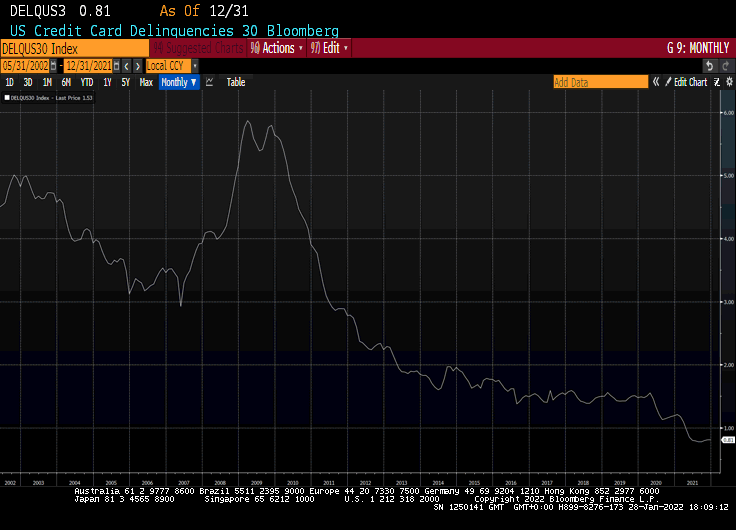Viewport: 736px width, 530px height.
Task: Expand the Monthly periodicity dropdown
Action: tap(179, 82)
